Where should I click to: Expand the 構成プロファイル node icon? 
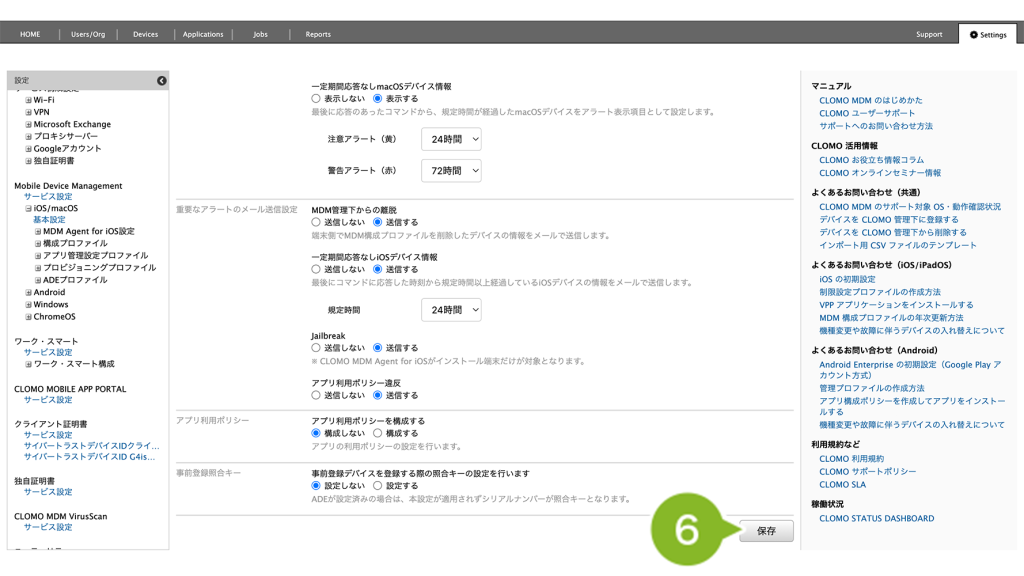pos(38,243)
